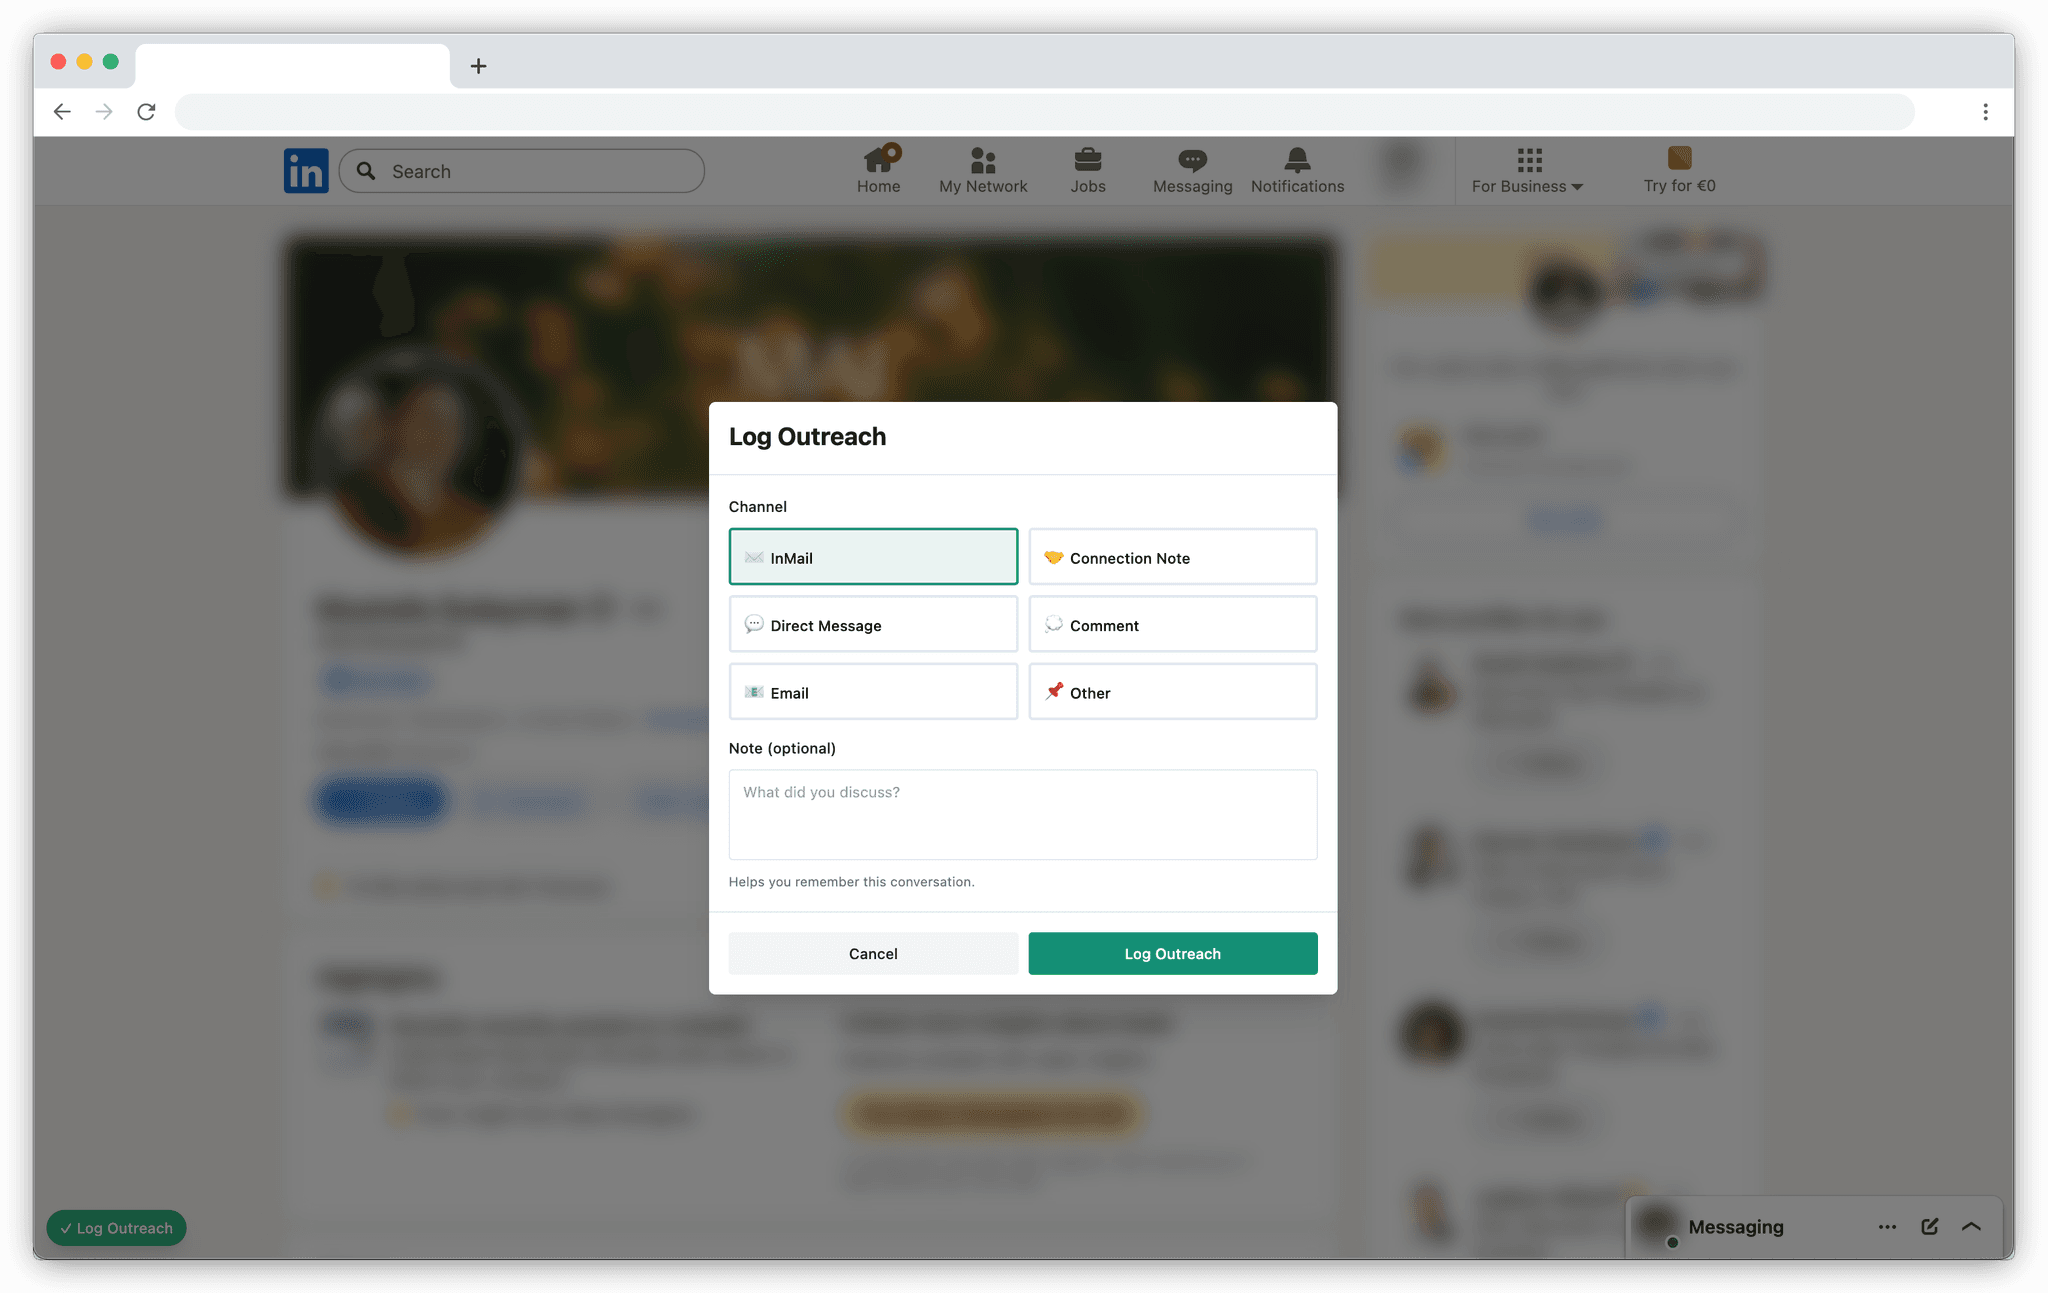The height and width of the screenshot is (1293, 2048).
Task: Select InMail as the outreach channel
Action: pyautogui.click(x=872, y=556)
